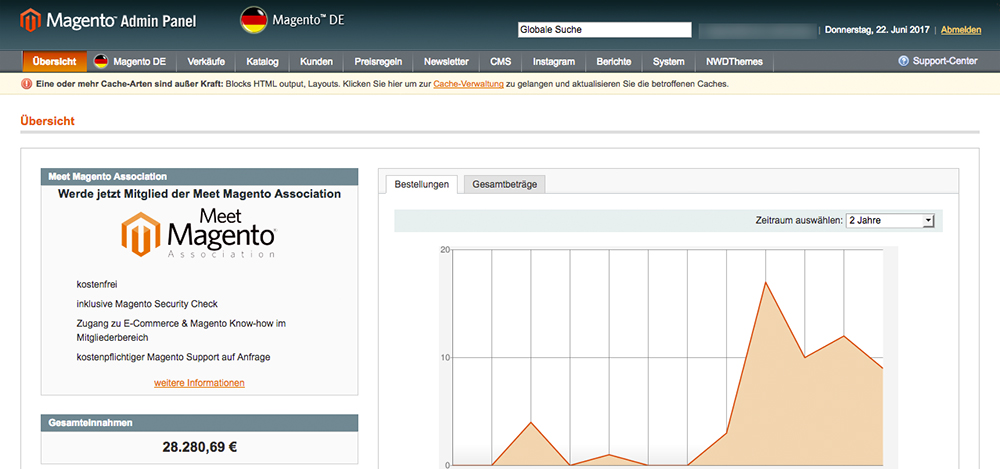Click the orders chart highest peak
1000x469 pixels.
coord(765,282)
